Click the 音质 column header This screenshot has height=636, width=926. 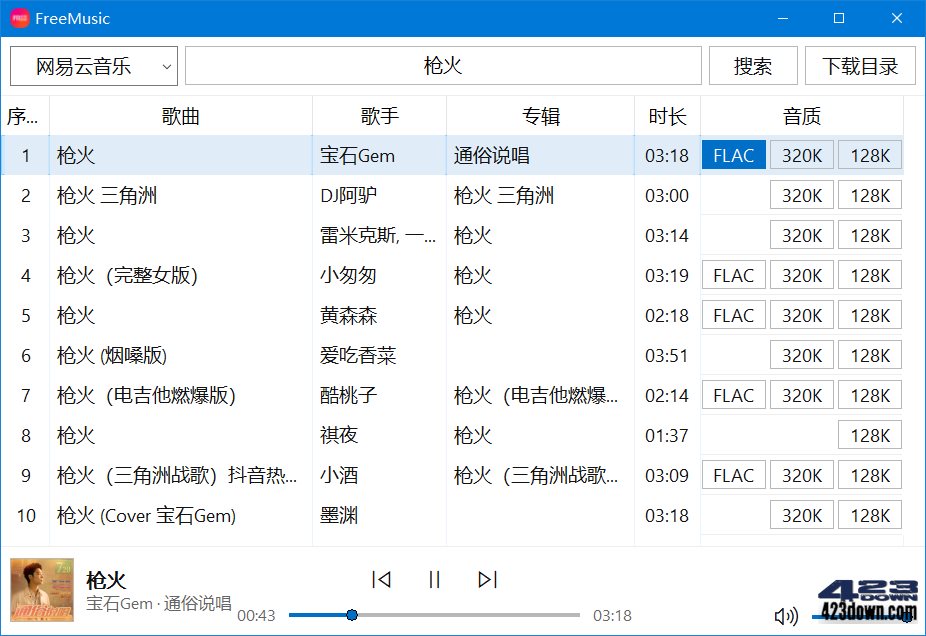(801, 116)
